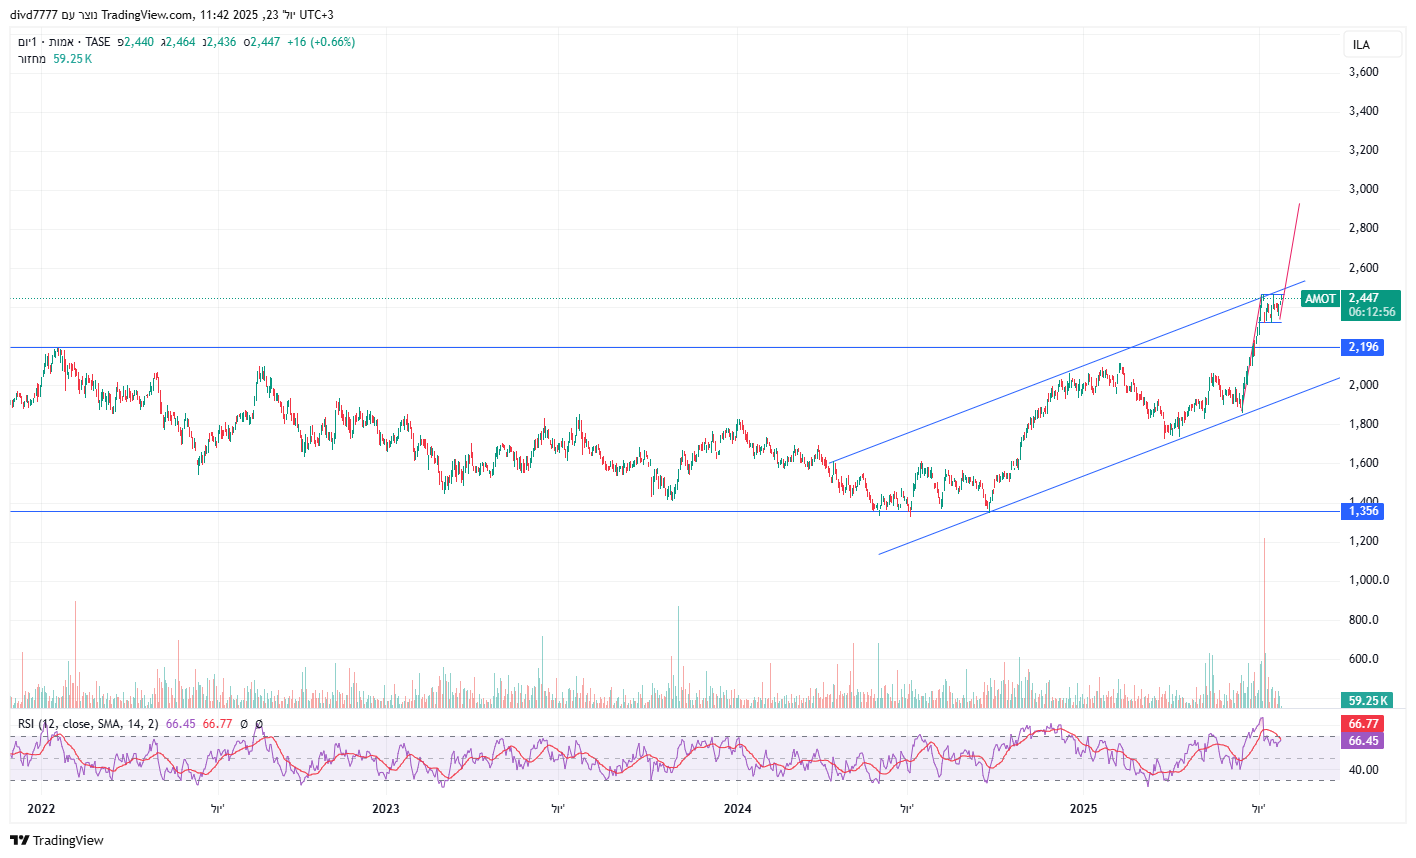Screen dimensions: 1416x858
Task: Click the red 66.77 RSI scale label
Action: (x=1363, y=724)
